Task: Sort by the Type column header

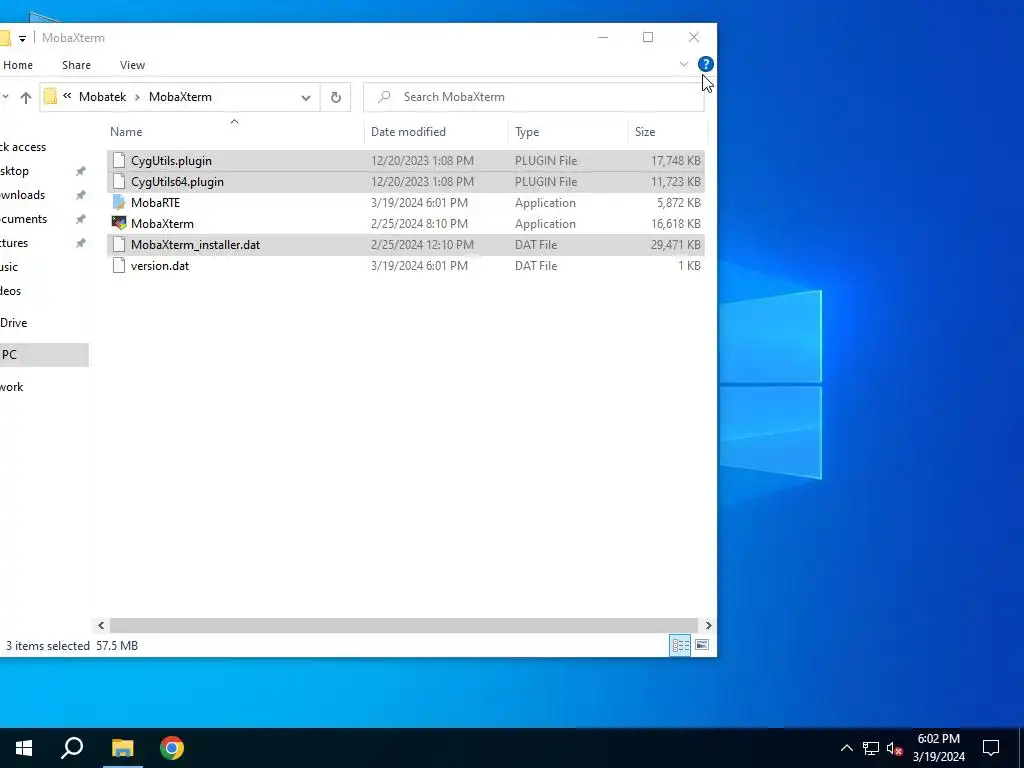Action: [527, 132]
